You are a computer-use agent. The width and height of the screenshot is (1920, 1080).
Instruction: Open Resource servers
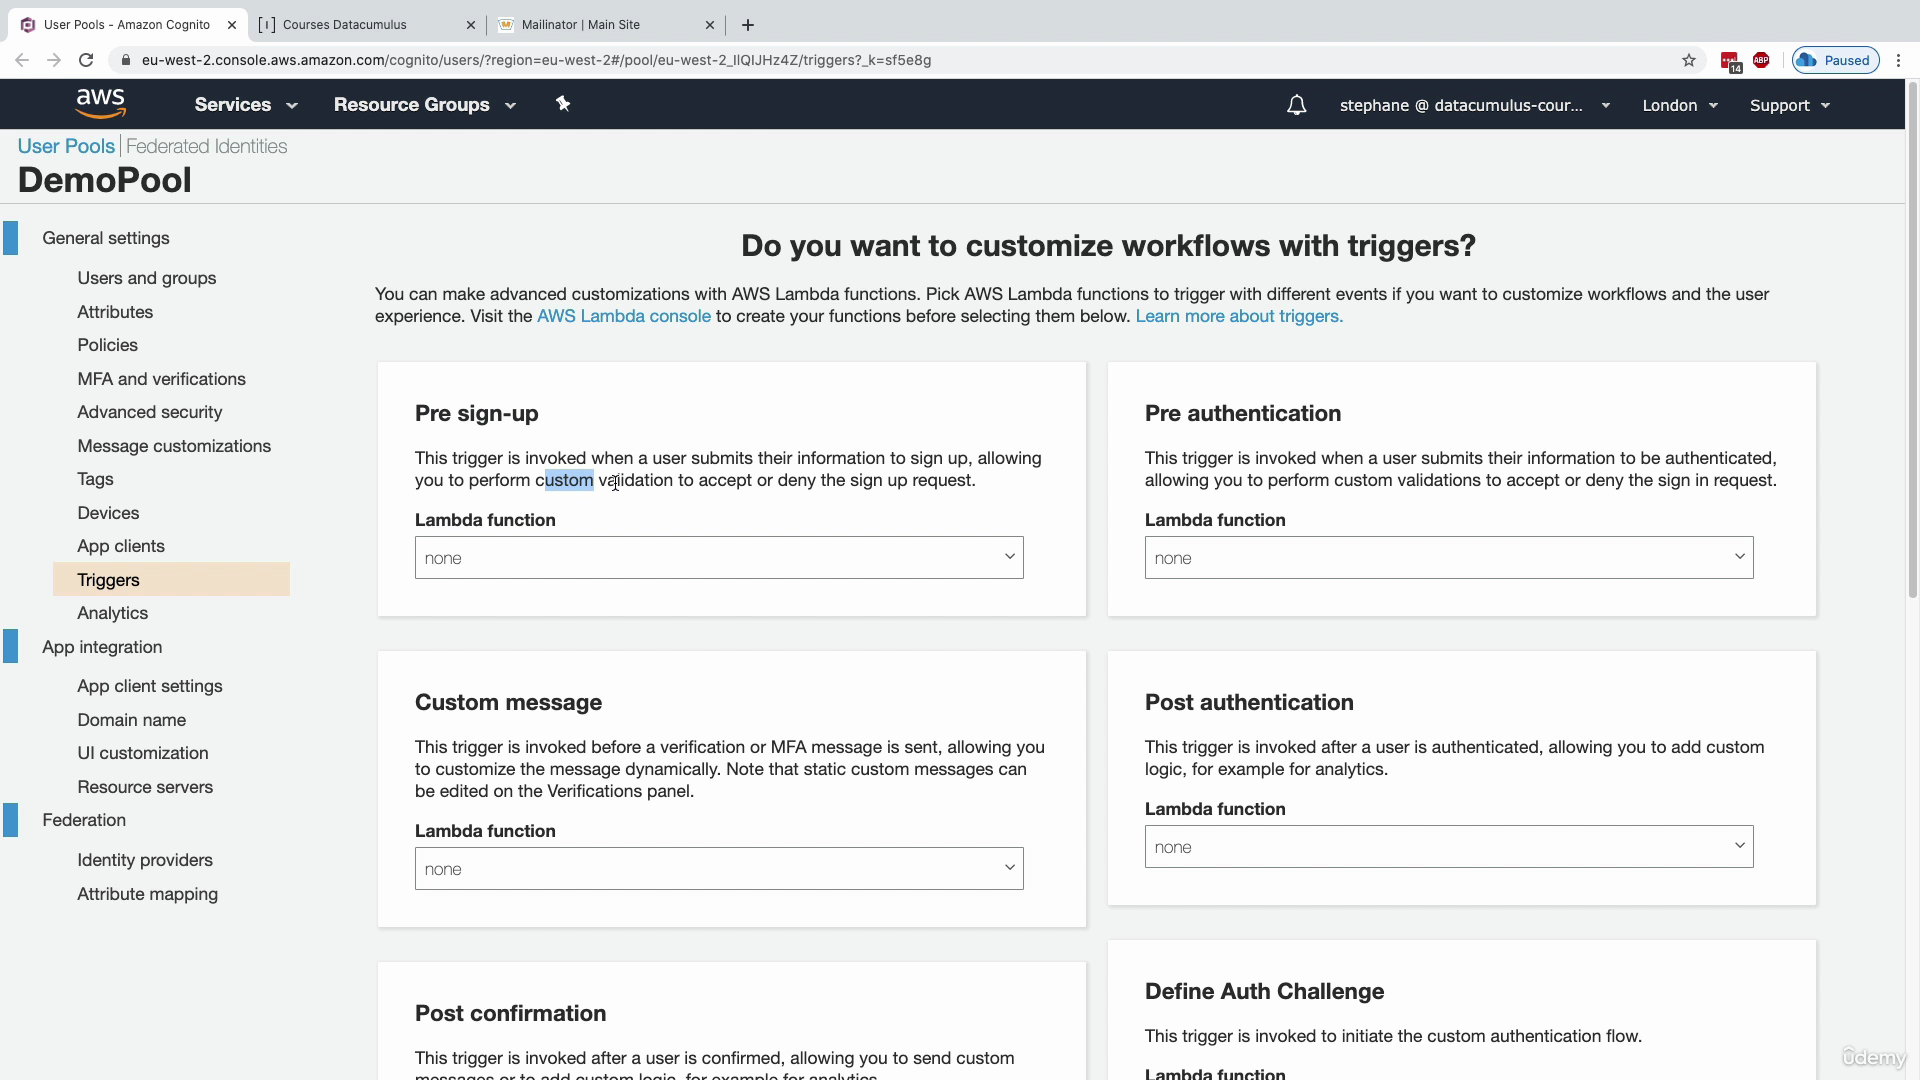(x=145, y=787)
